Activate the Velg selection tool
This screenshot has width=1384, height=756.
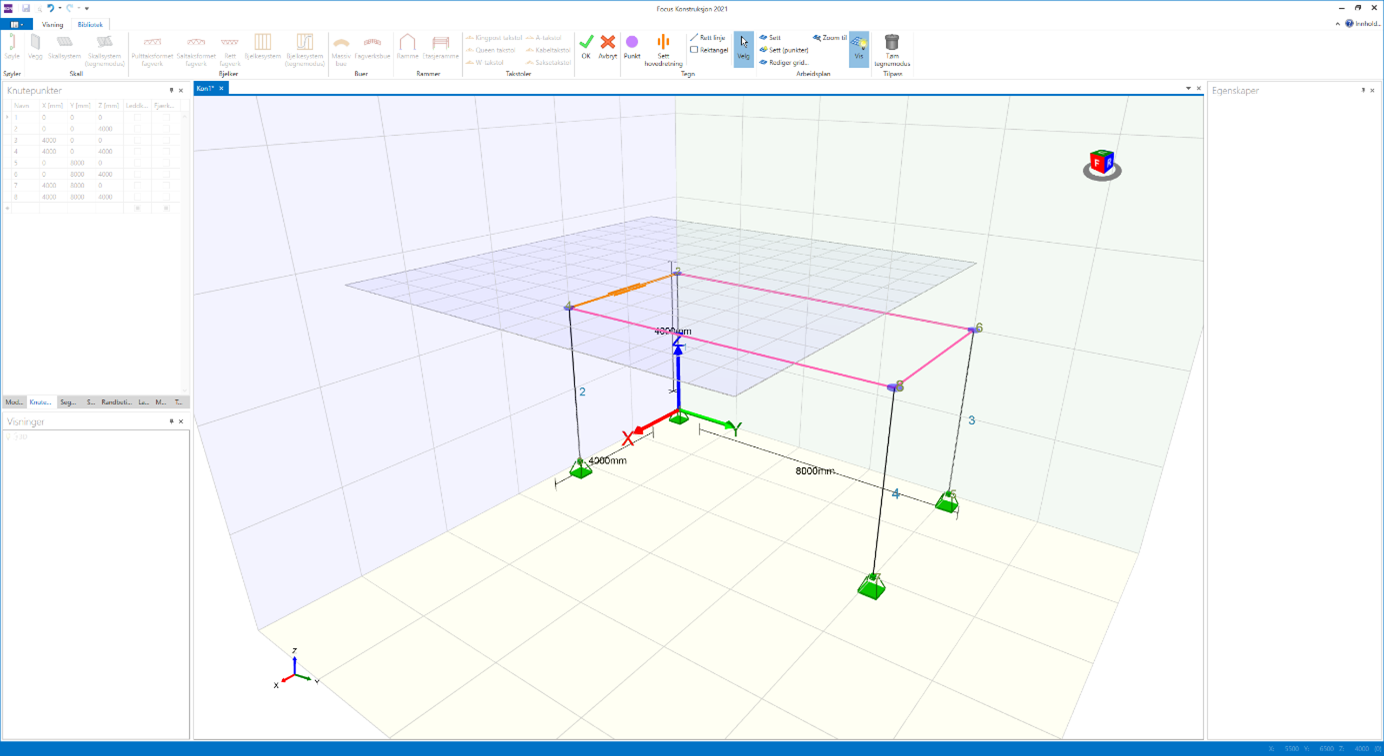click(743, 48)
